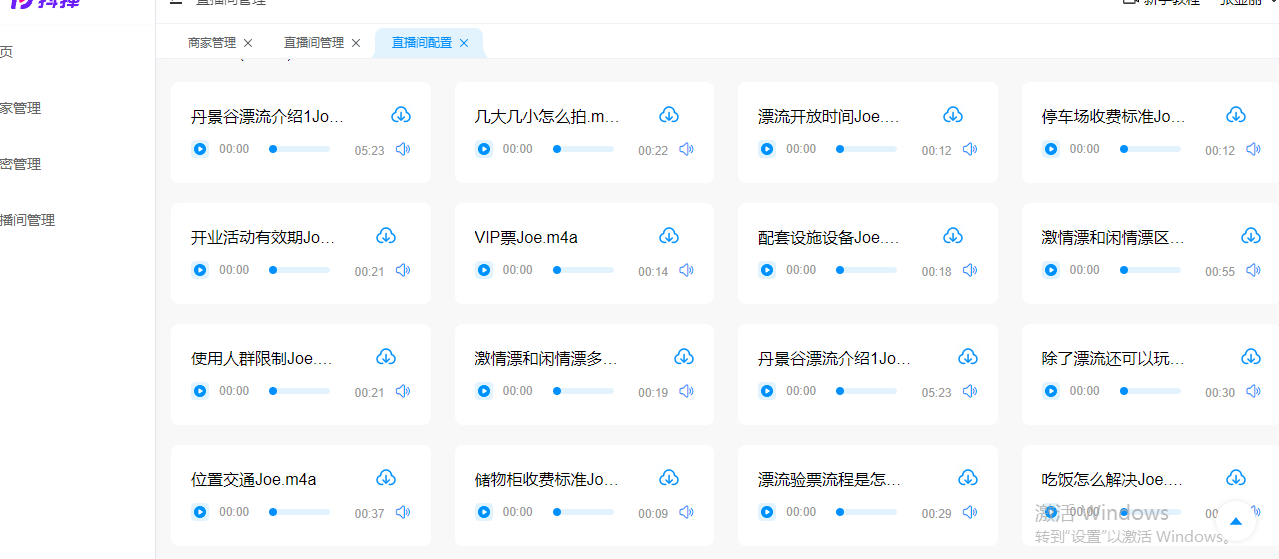Mute the 几大几小怎么拍 audio volume
1279x559 pixels.
tap(686, 149)
